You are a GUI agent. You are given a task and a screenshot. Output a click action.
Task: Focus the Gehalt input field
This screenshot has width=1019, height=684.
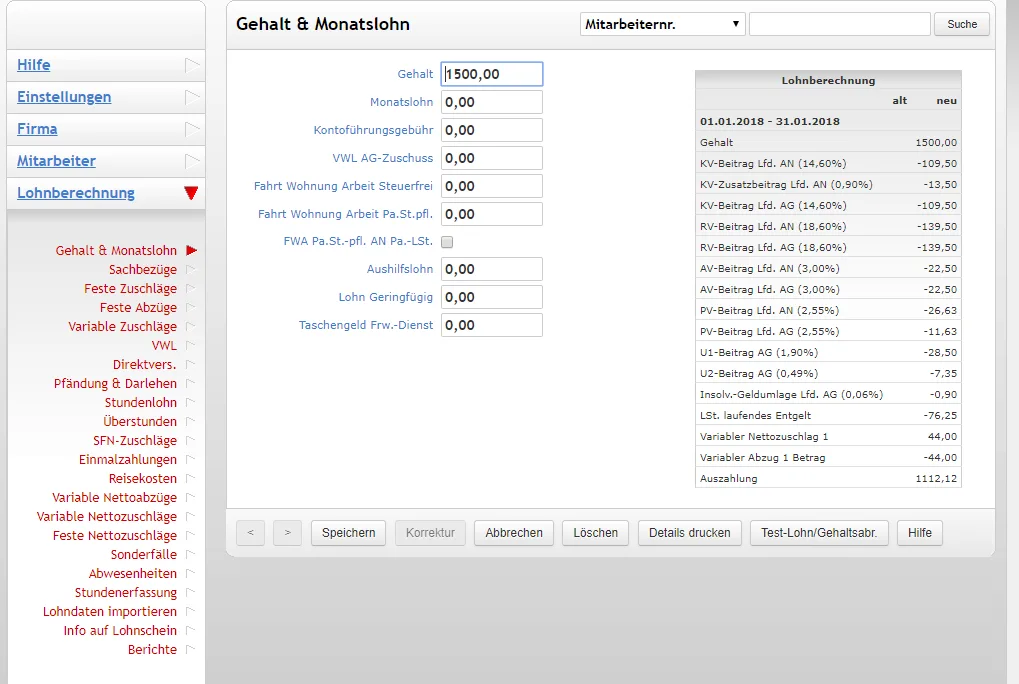[492, 74]
